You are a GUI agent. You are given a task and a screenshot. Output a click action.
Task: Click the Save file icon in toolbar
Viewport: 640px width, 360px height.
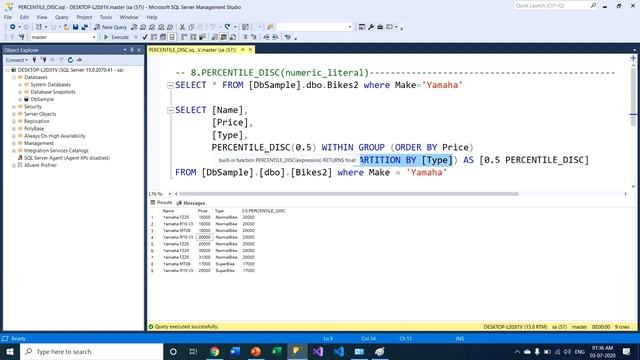[76, 27]
